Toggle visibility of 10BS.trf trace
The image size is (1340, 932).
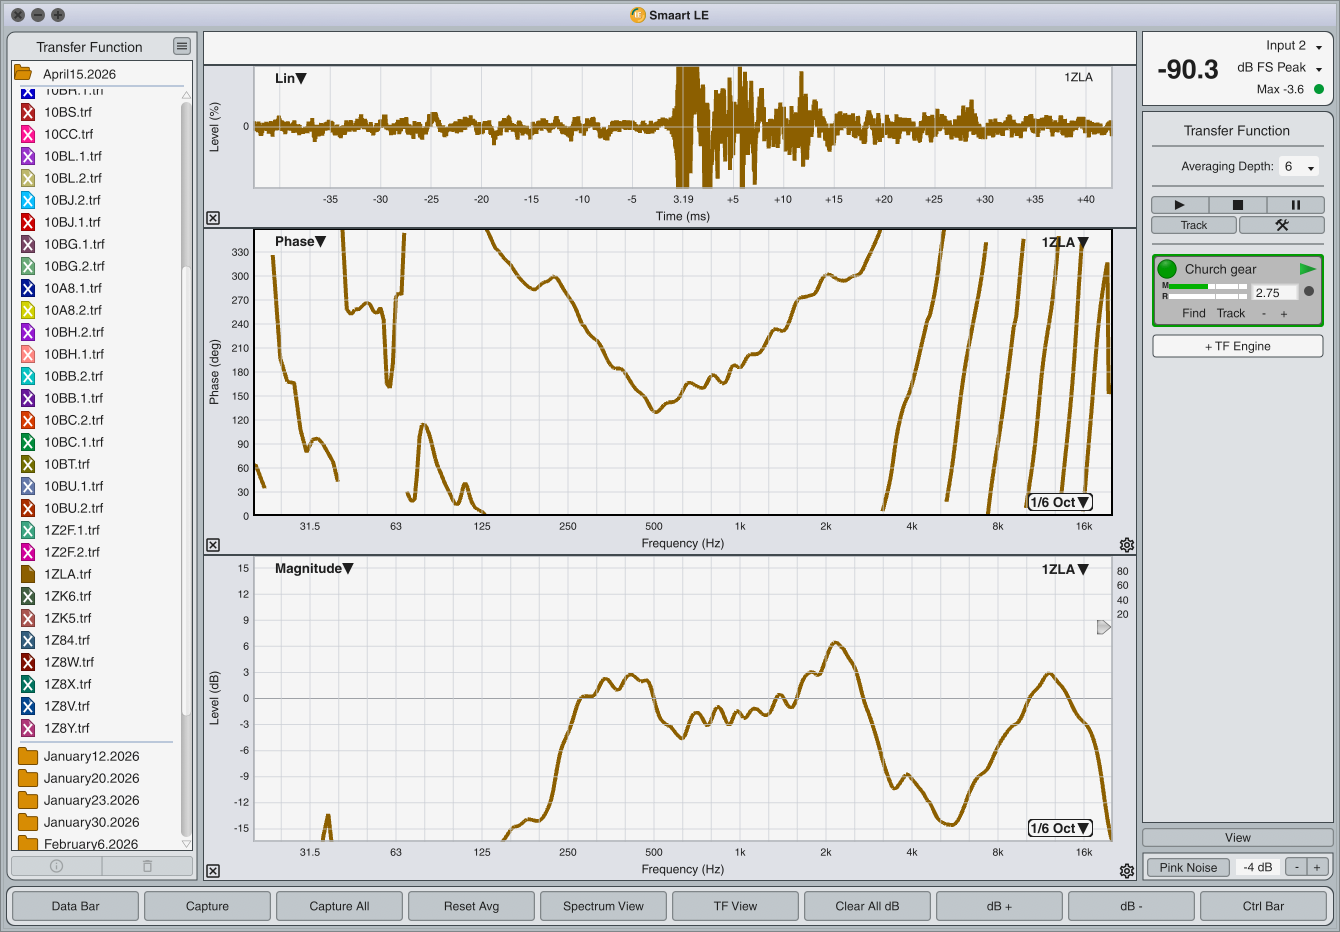tap(28, 112)
